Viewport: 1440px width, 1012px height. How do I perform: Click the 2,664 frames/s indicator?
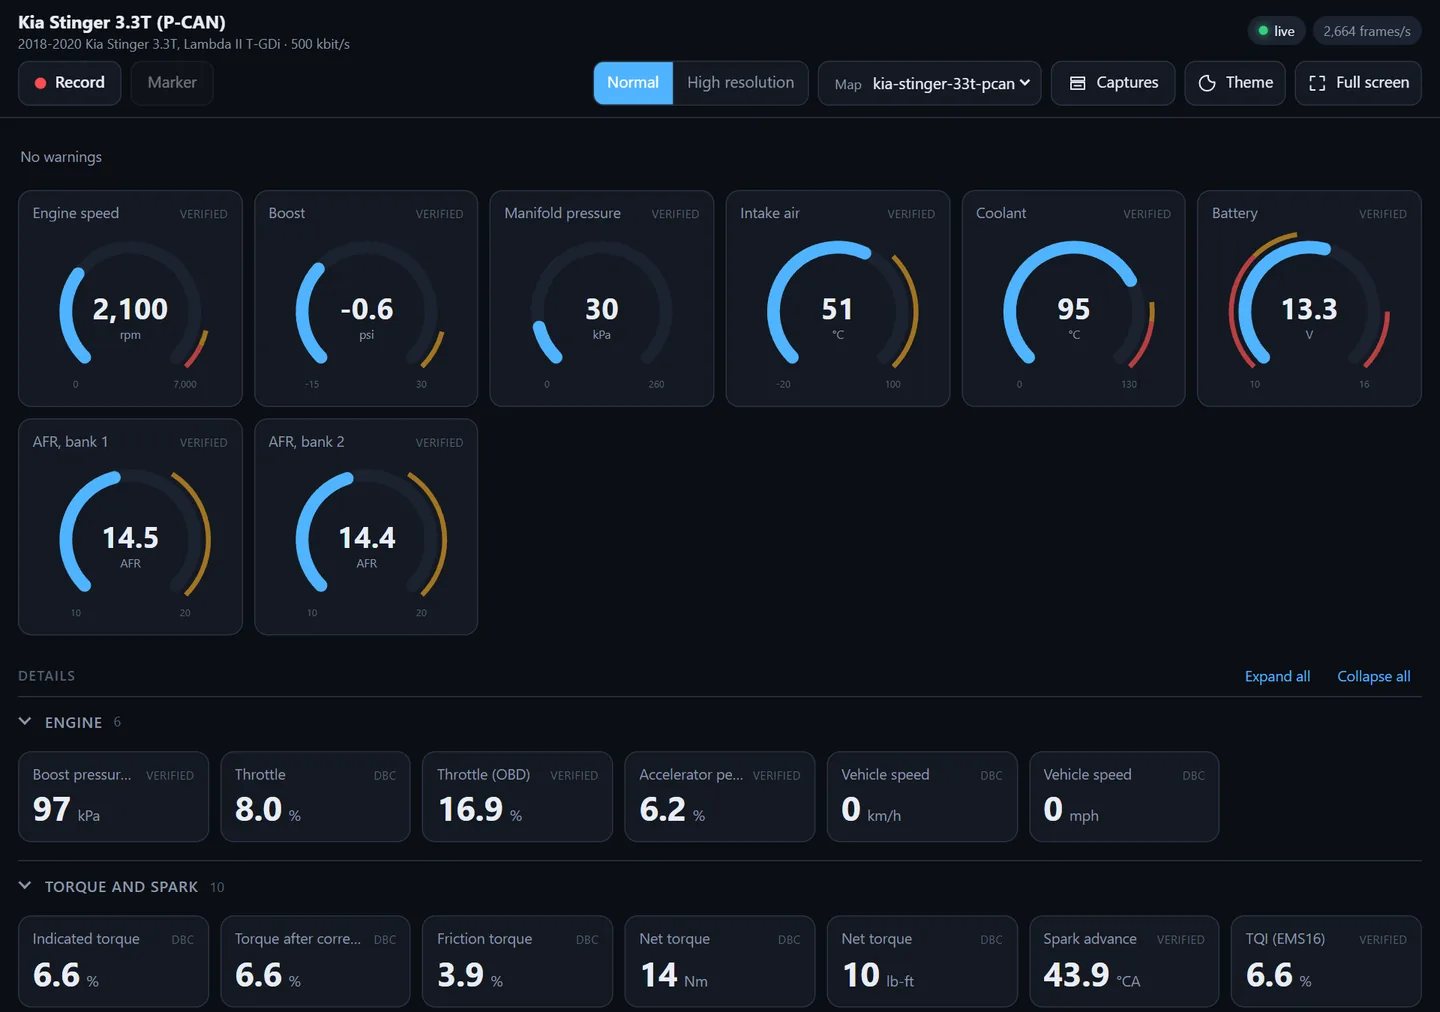(x=1367, y=31)
